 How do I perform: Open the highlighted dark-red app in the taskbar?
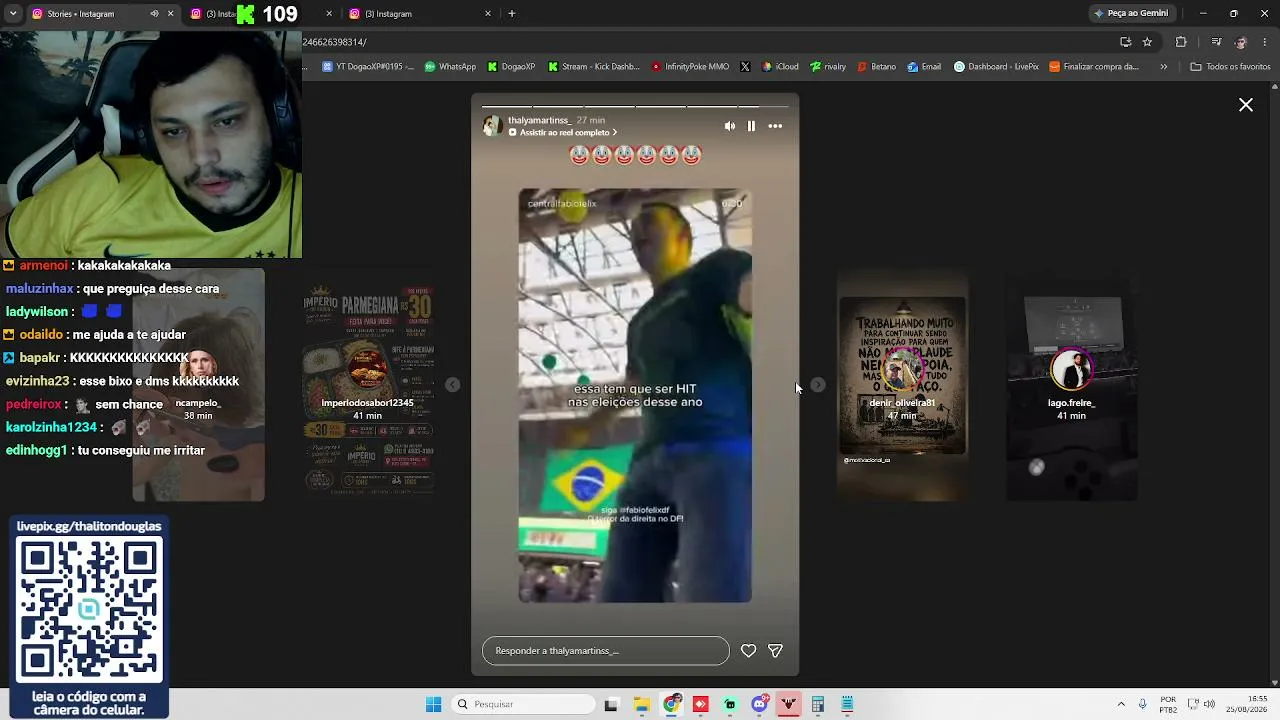pyautogui.click(x=788, y=705)
